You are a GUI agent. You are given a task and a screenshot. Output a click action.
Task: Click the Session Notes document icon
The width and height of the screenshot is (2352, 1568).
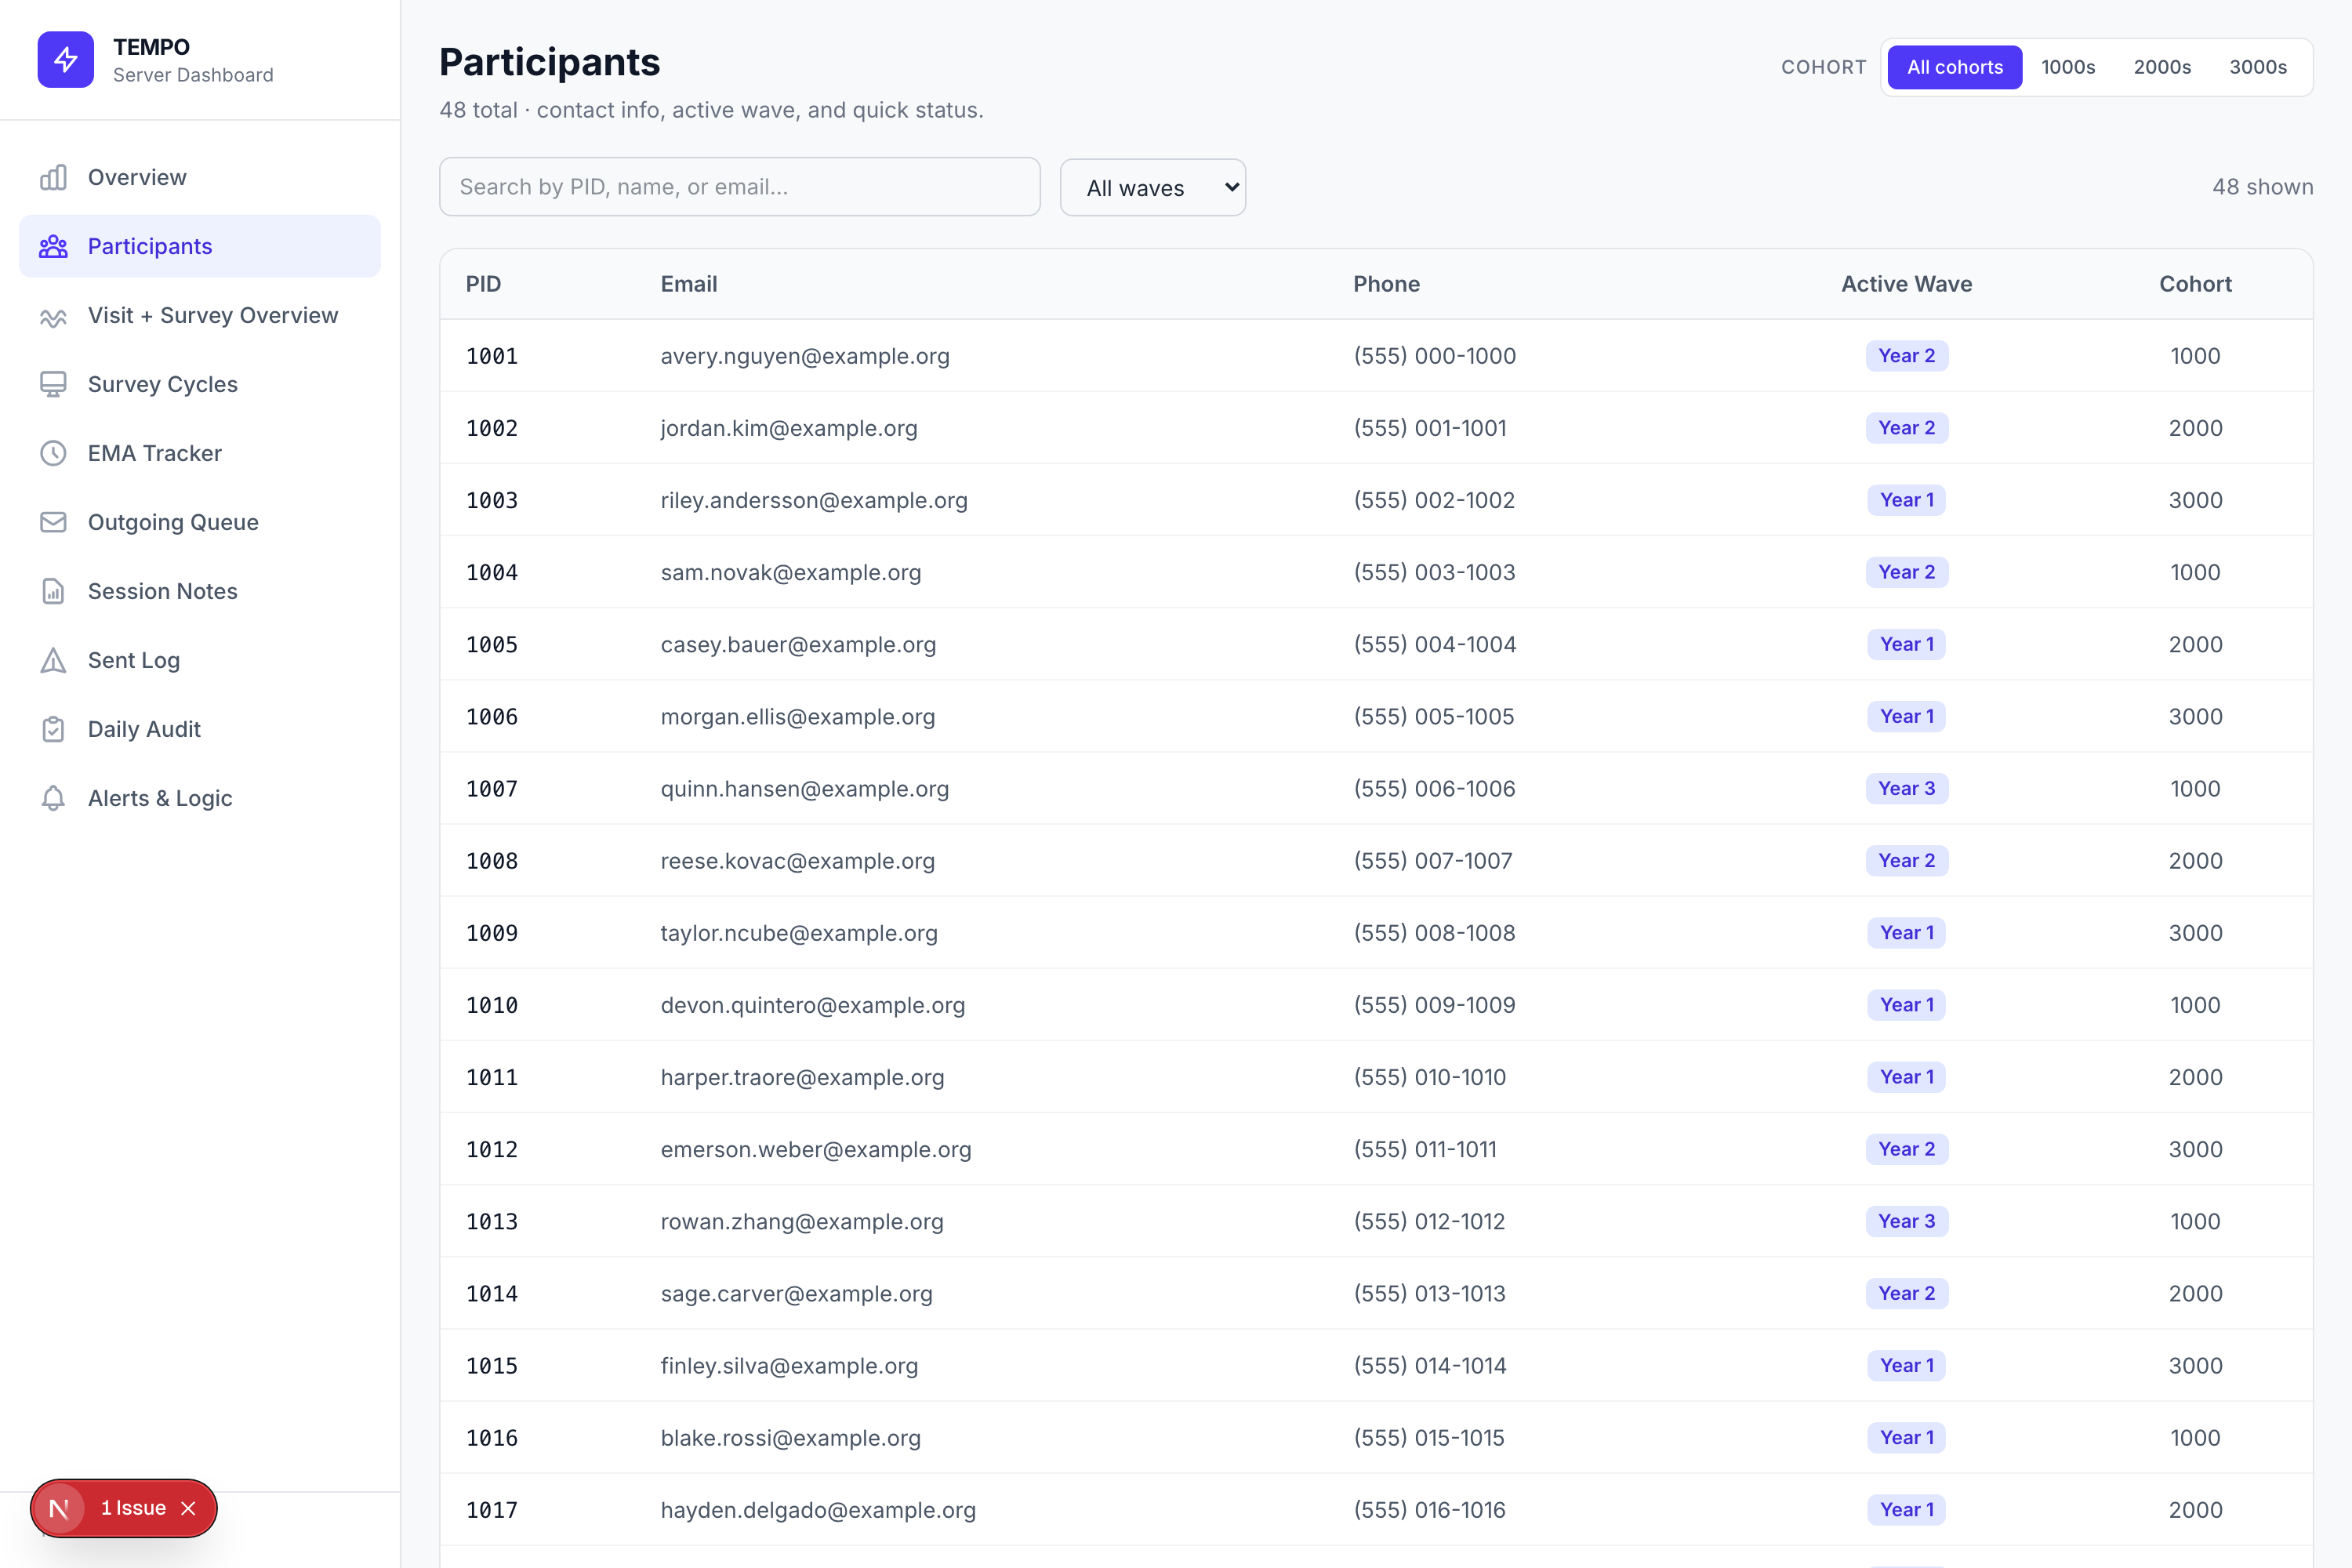(x=53, y=591)
